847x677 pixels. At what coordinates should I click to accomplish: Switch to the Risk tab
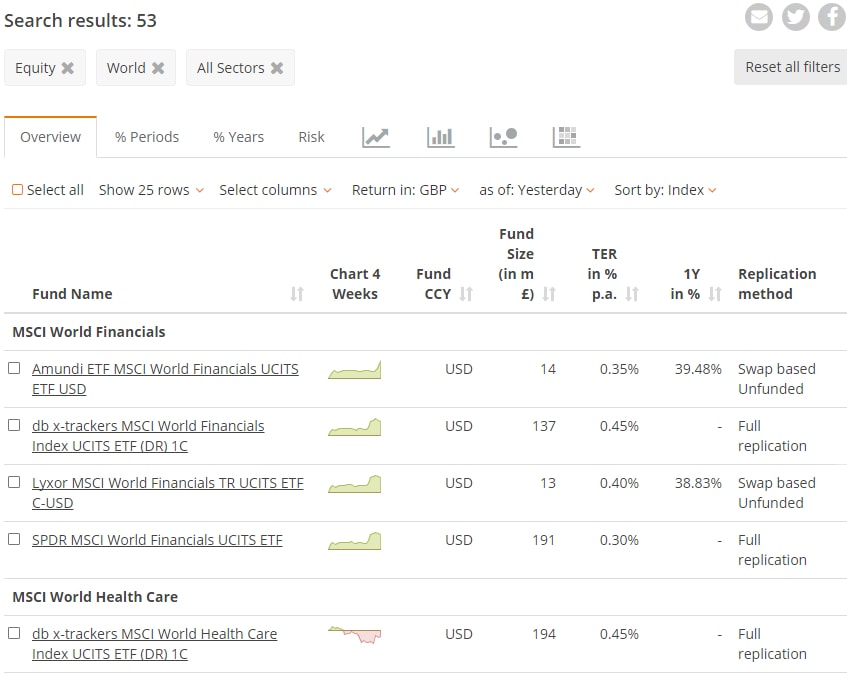point(311,137)
